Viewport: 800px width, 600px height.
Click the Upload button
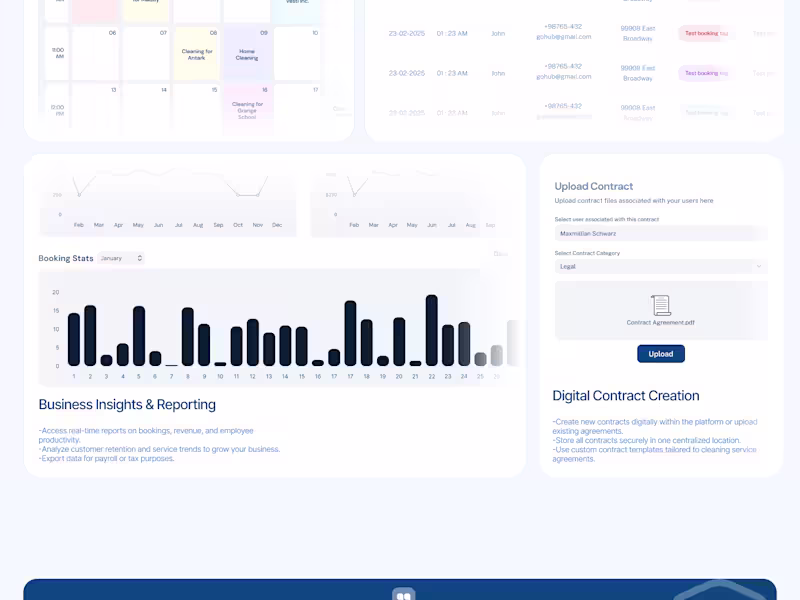[661, 354]
